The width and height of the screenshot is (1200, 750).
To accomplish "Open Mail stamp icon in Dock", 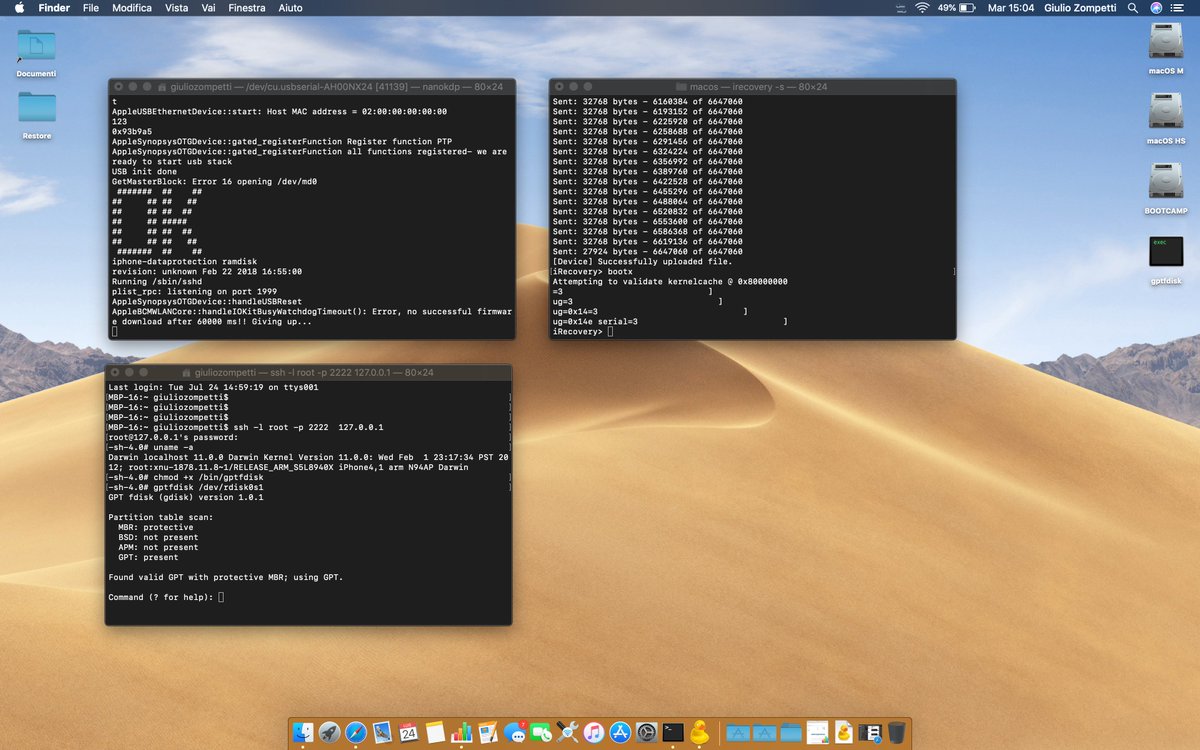I will [x=382, y=733].
